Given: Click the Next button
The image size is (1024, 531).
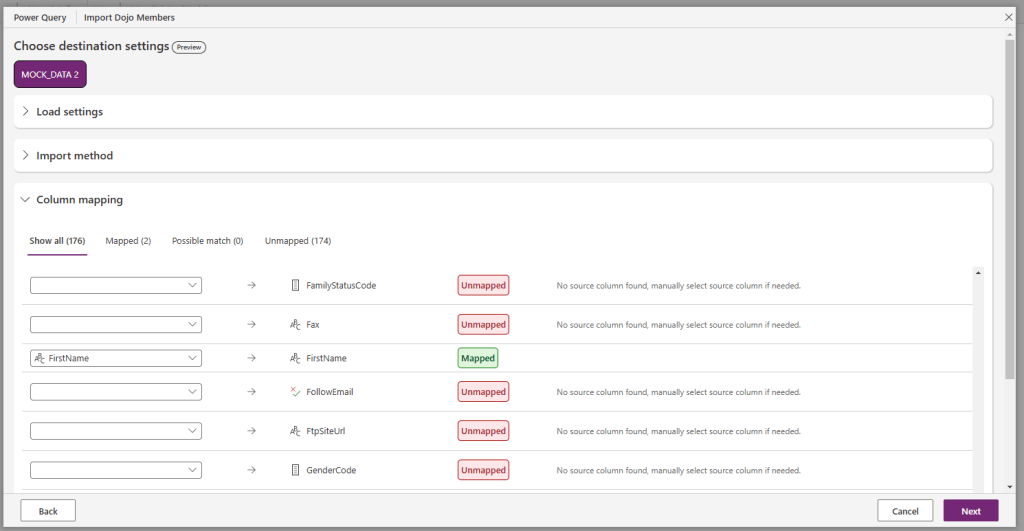Looking at the screenshot, I should click(x=970, y=511).
